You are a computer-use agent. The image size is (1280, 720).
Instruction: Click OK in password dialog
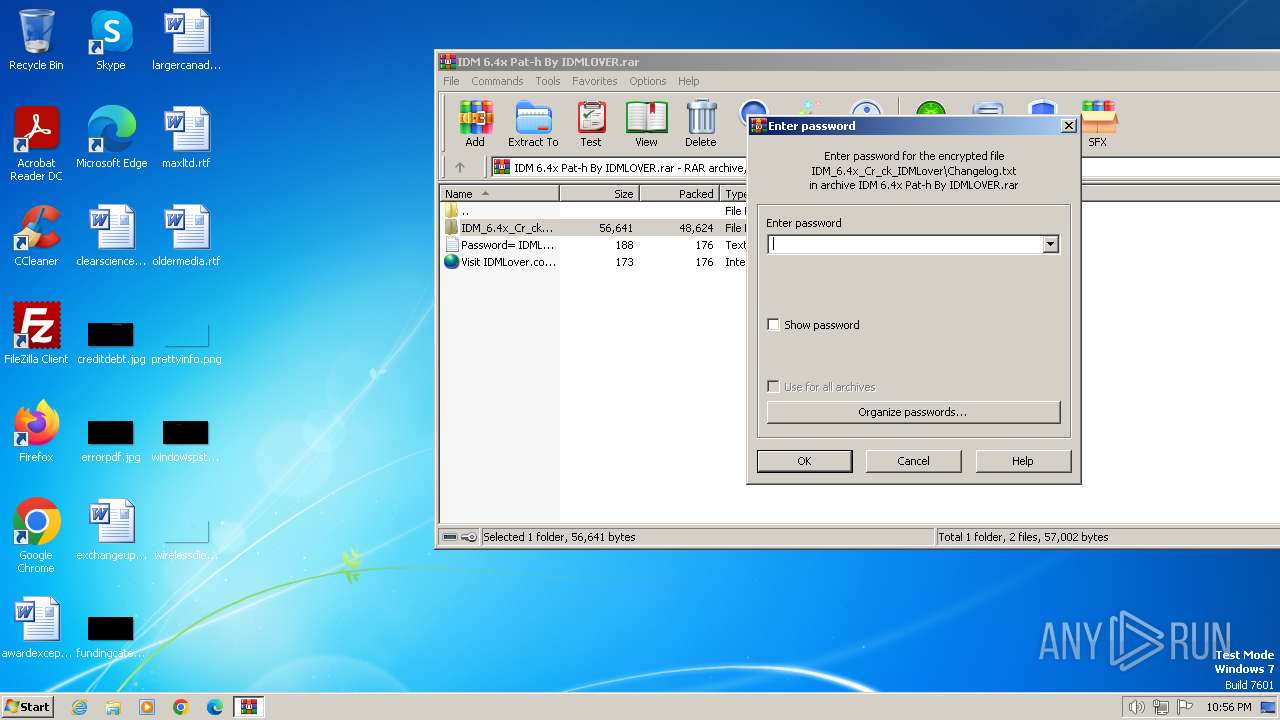tap(804, 461)
